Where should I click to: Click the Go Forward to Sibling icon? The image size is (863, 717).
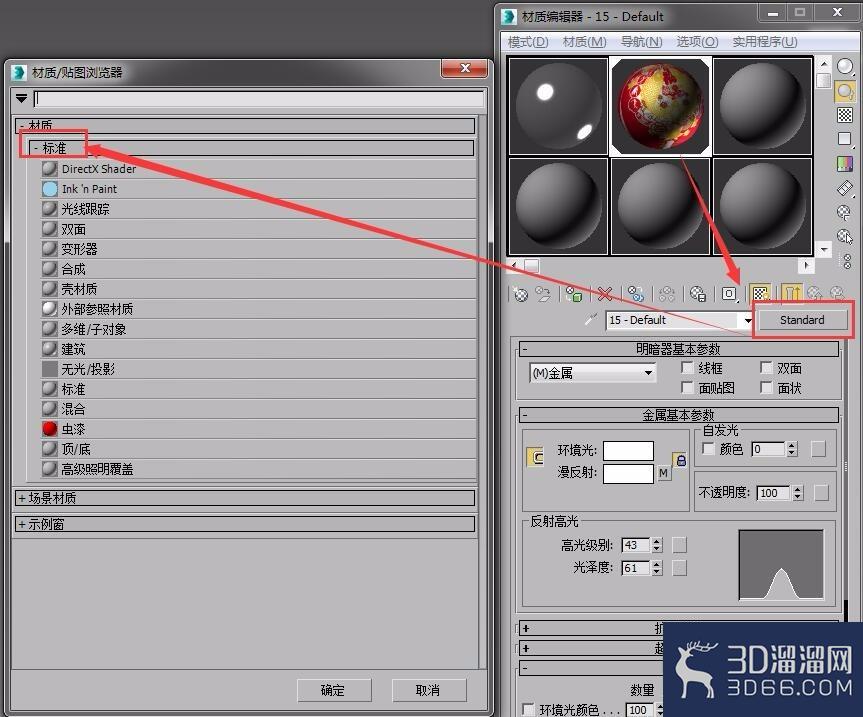837,294
